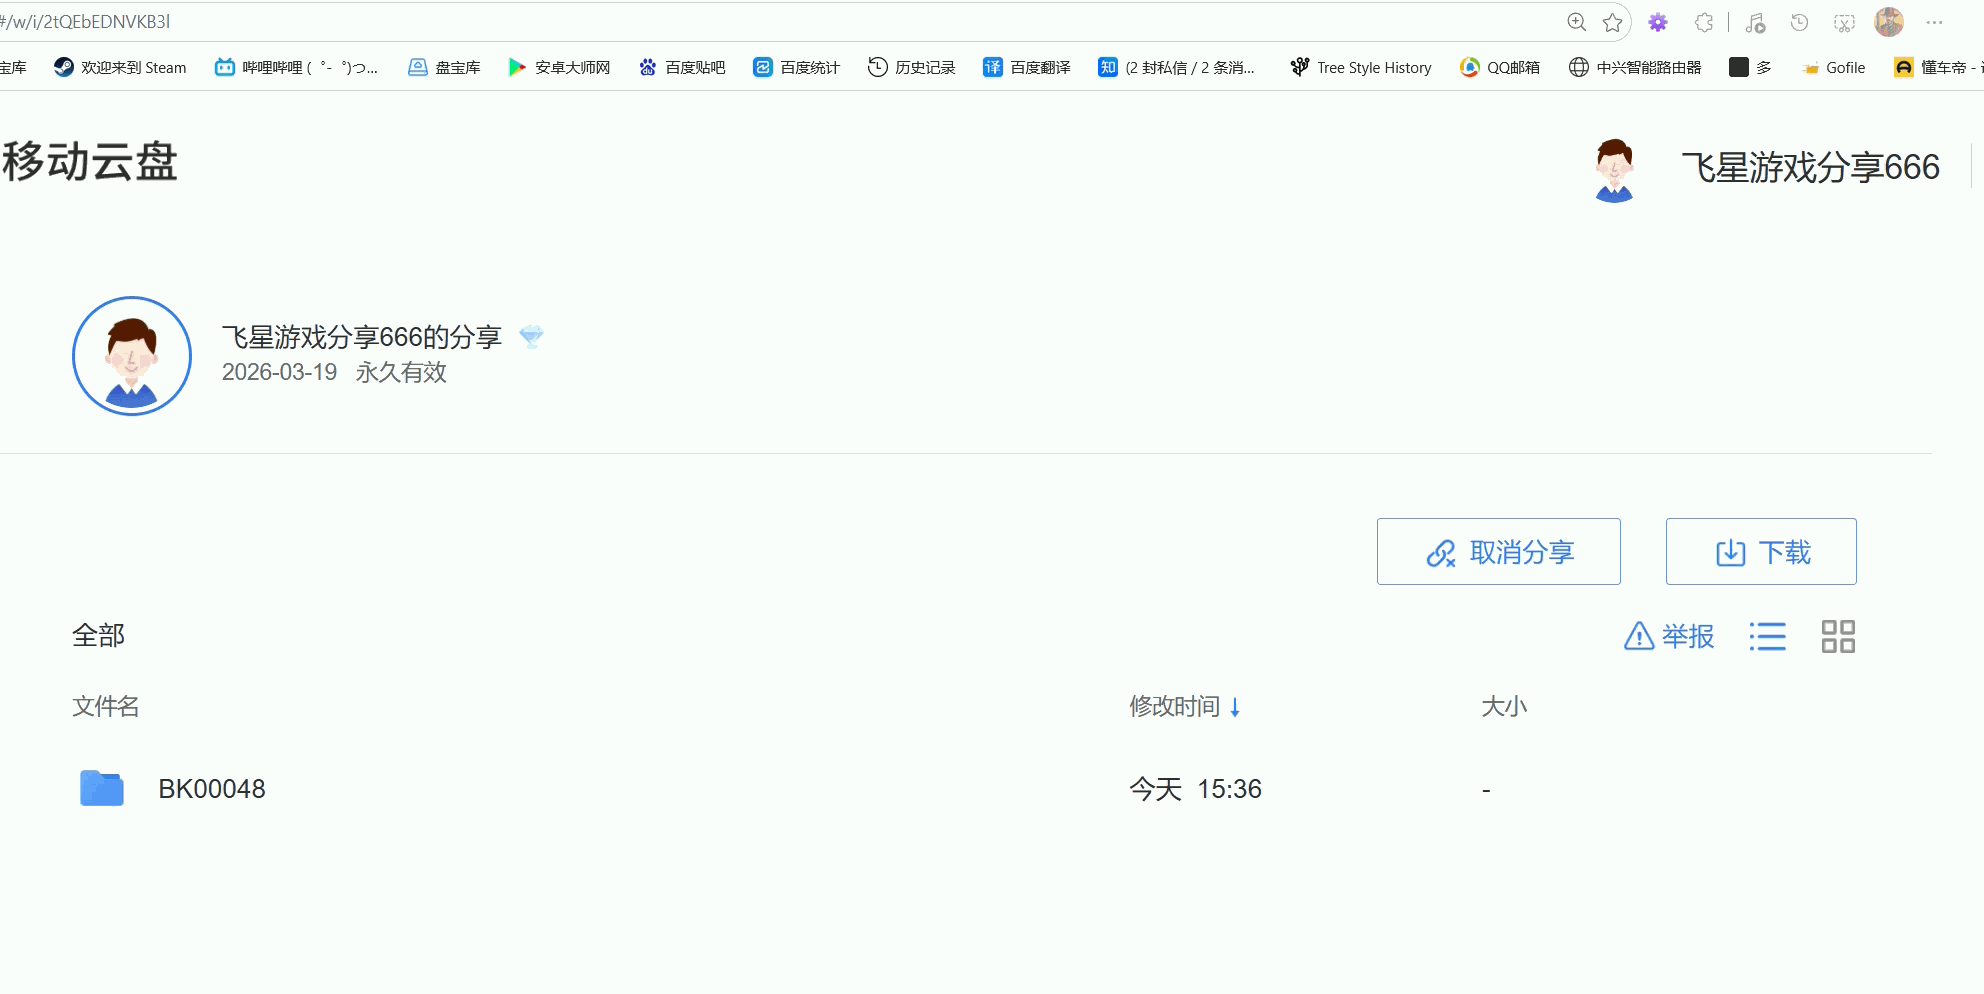Report this share via the 举报 link
The image size is (1984, 994).
click(x=1667, y=636)
